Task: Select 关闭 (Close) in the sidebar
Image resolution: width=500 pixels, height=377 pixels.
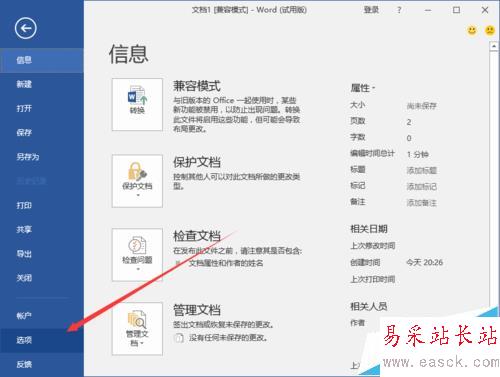Action: (x=42, y=278)
